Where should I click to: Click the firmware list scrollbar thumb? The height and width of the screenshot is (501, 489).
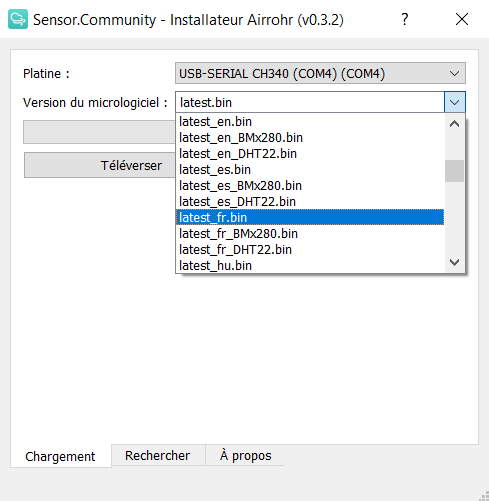point(454,171)
